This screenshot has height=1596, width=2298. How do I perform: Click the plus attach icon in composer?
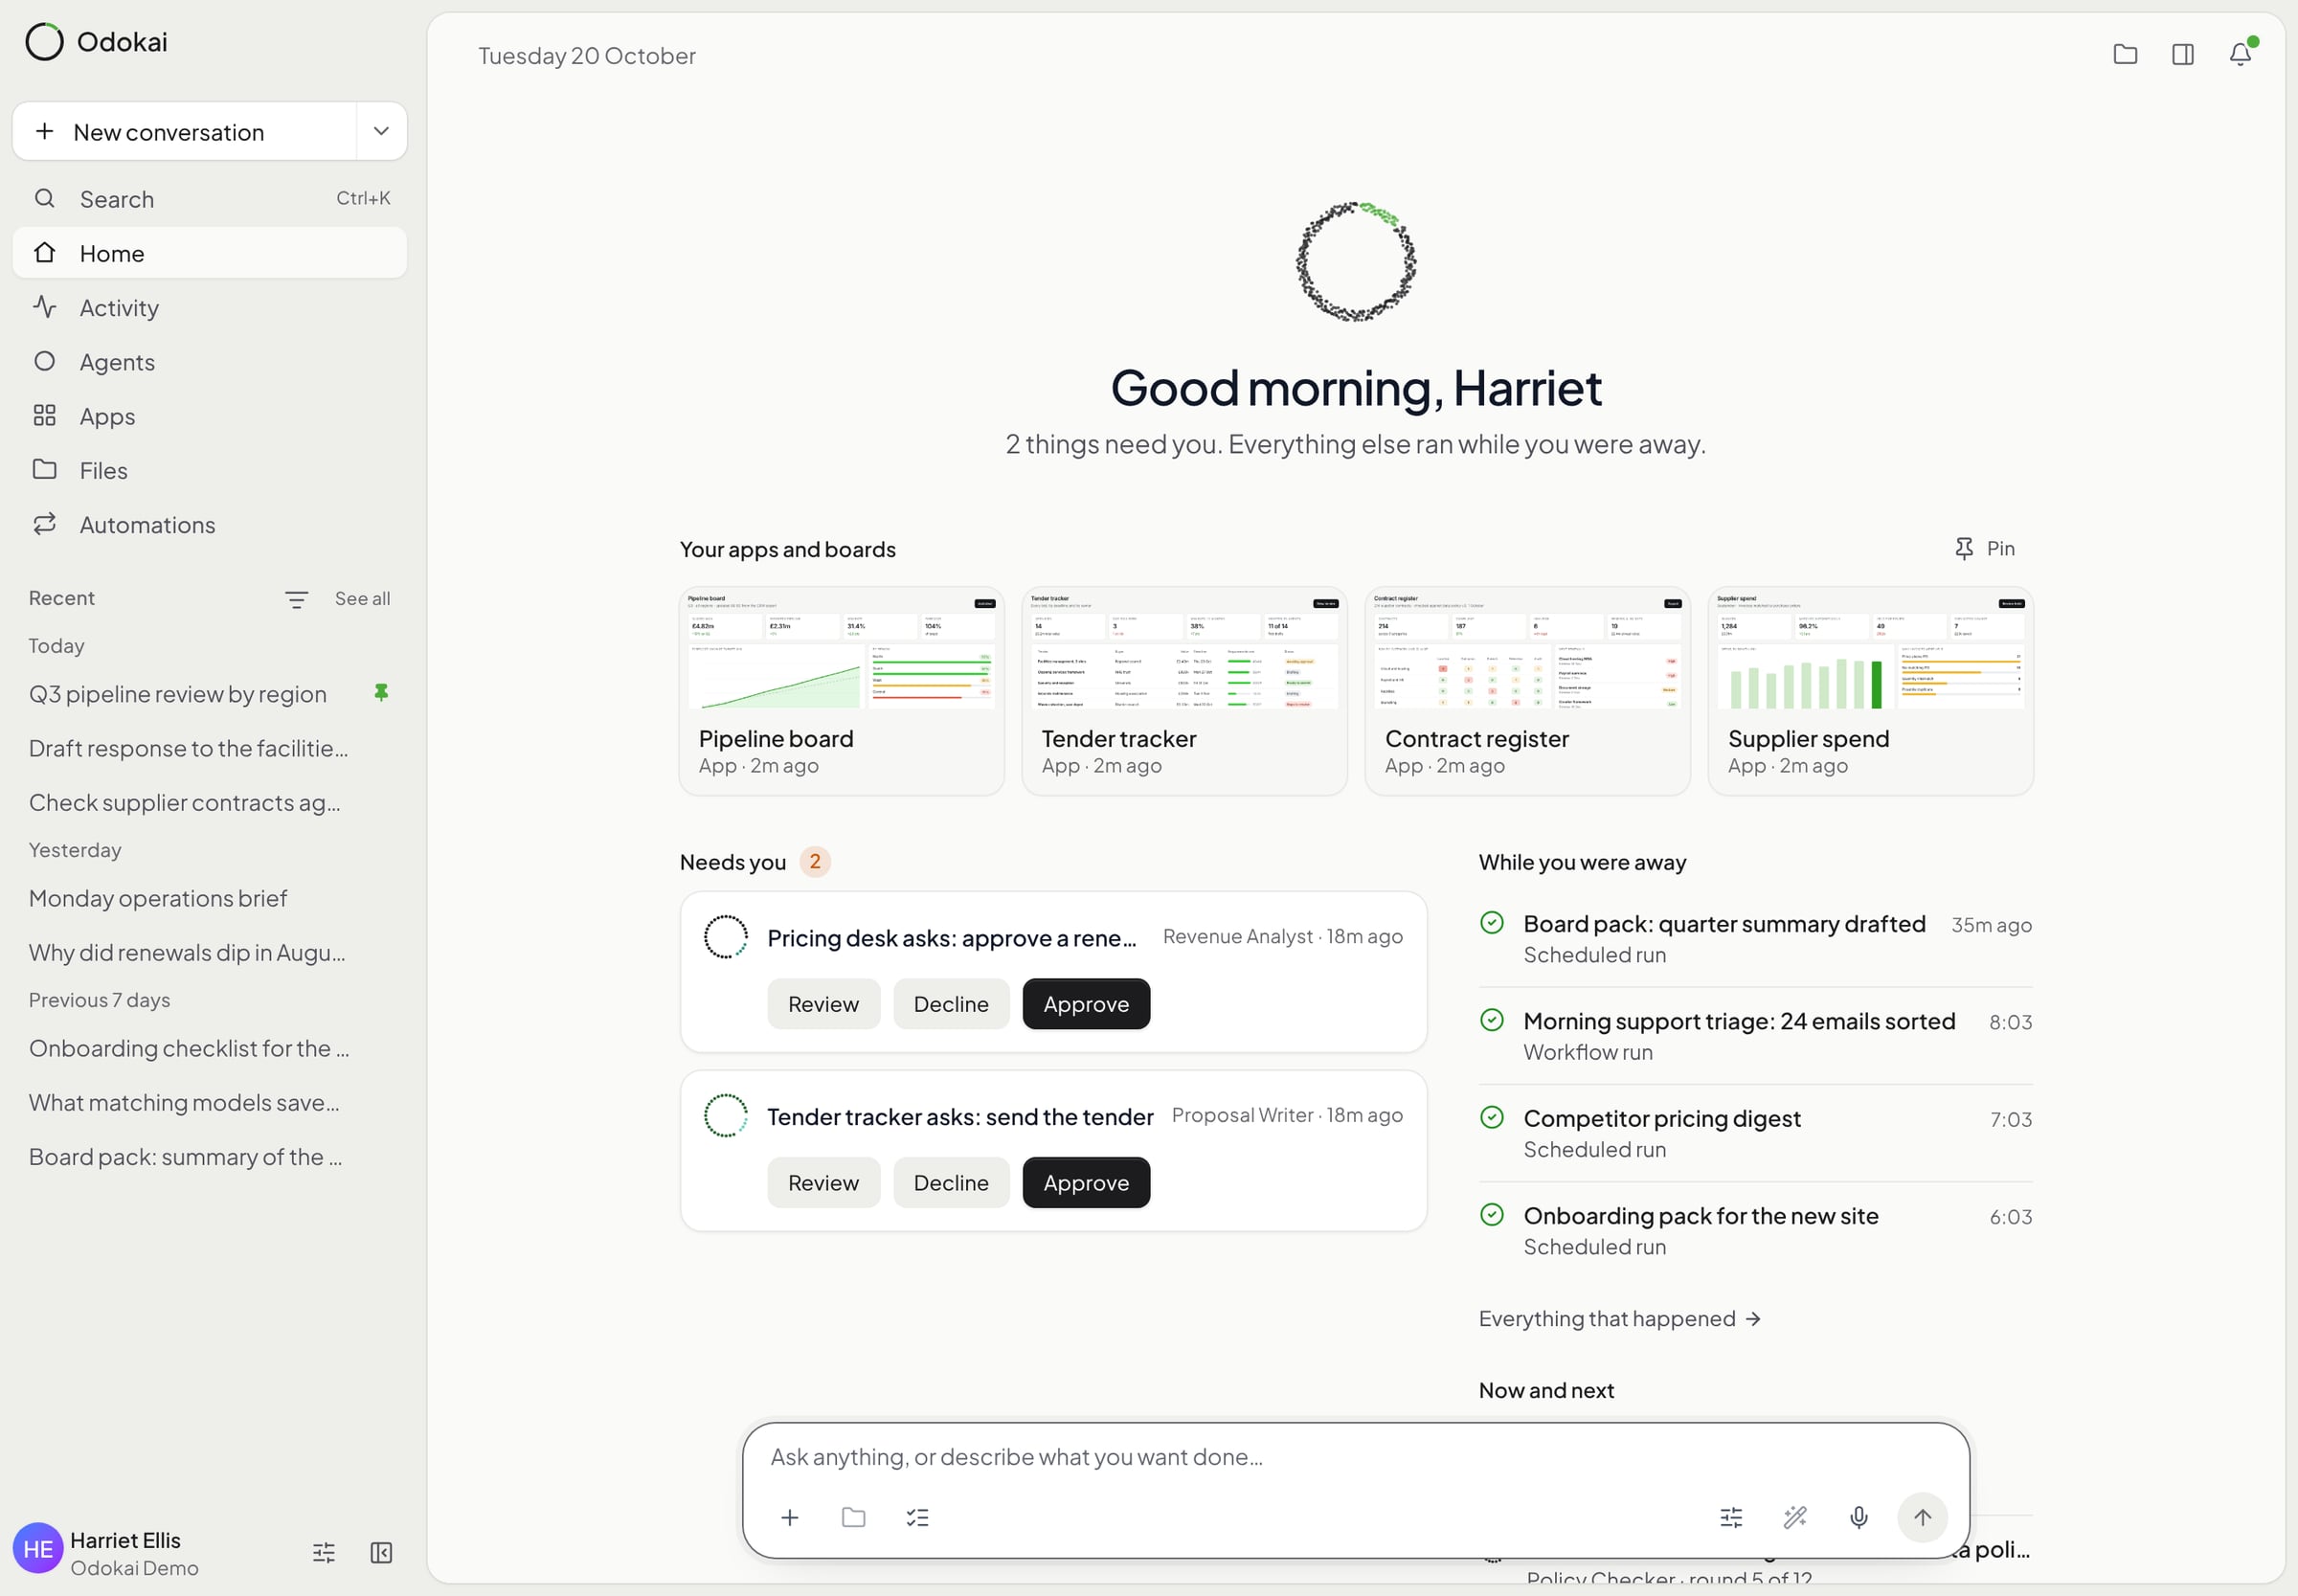point(790,1517)
